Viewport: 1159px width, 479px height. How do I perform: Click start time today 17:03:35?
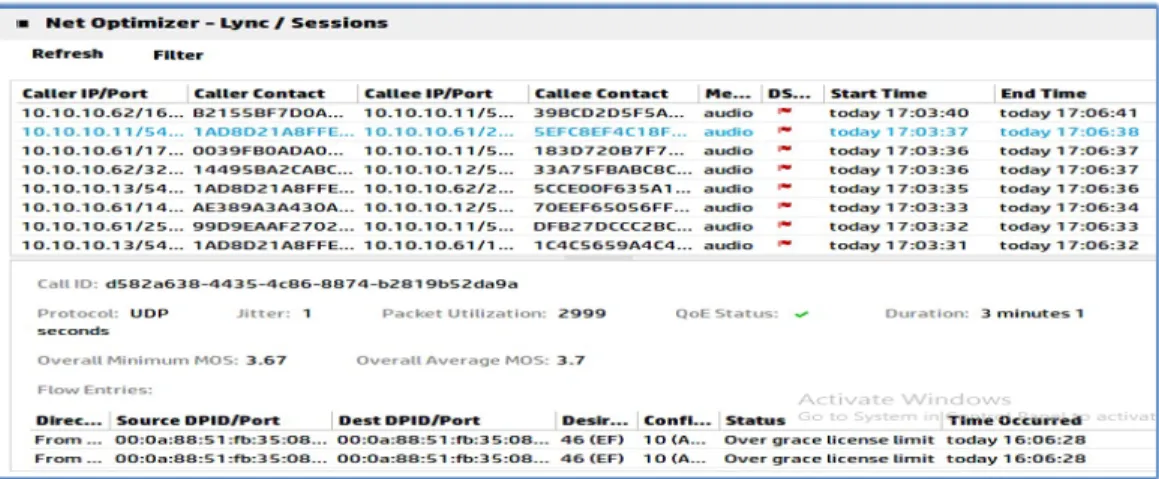click(898, 188)
